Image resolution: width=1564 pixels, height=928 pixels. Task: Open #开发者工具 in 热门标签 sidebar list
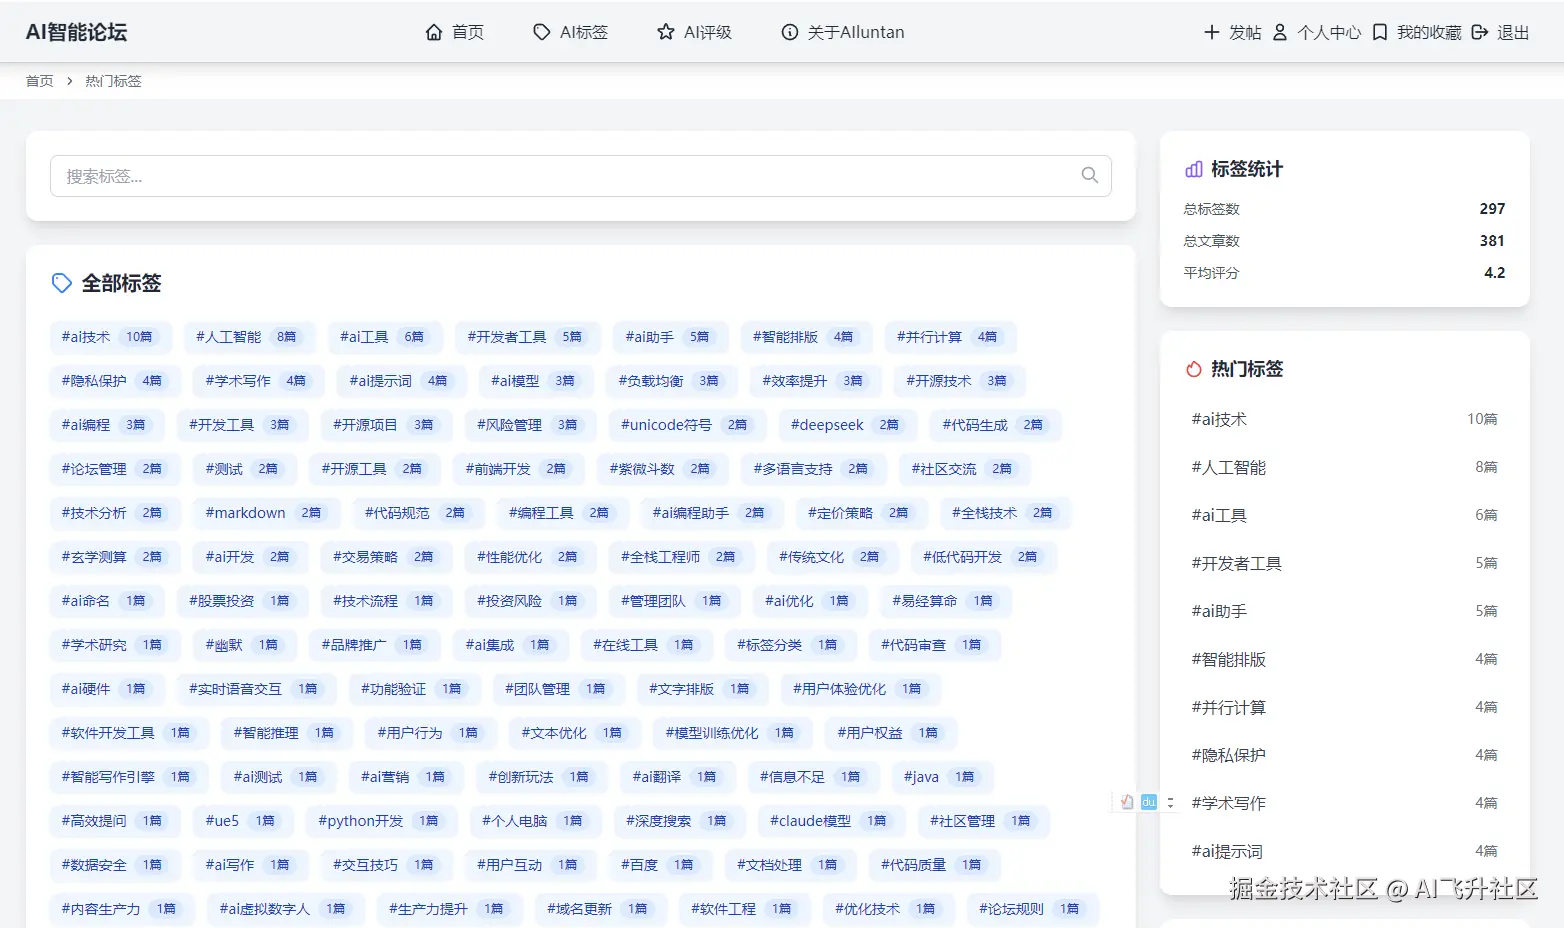click(1344, 563)
